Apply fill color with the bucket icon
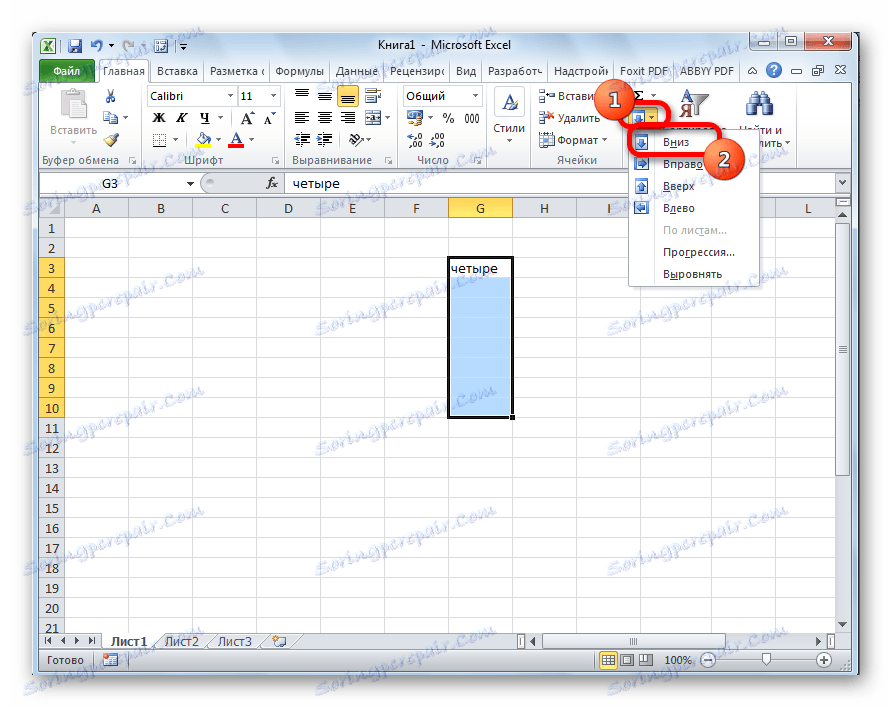 tap(203, 139)
